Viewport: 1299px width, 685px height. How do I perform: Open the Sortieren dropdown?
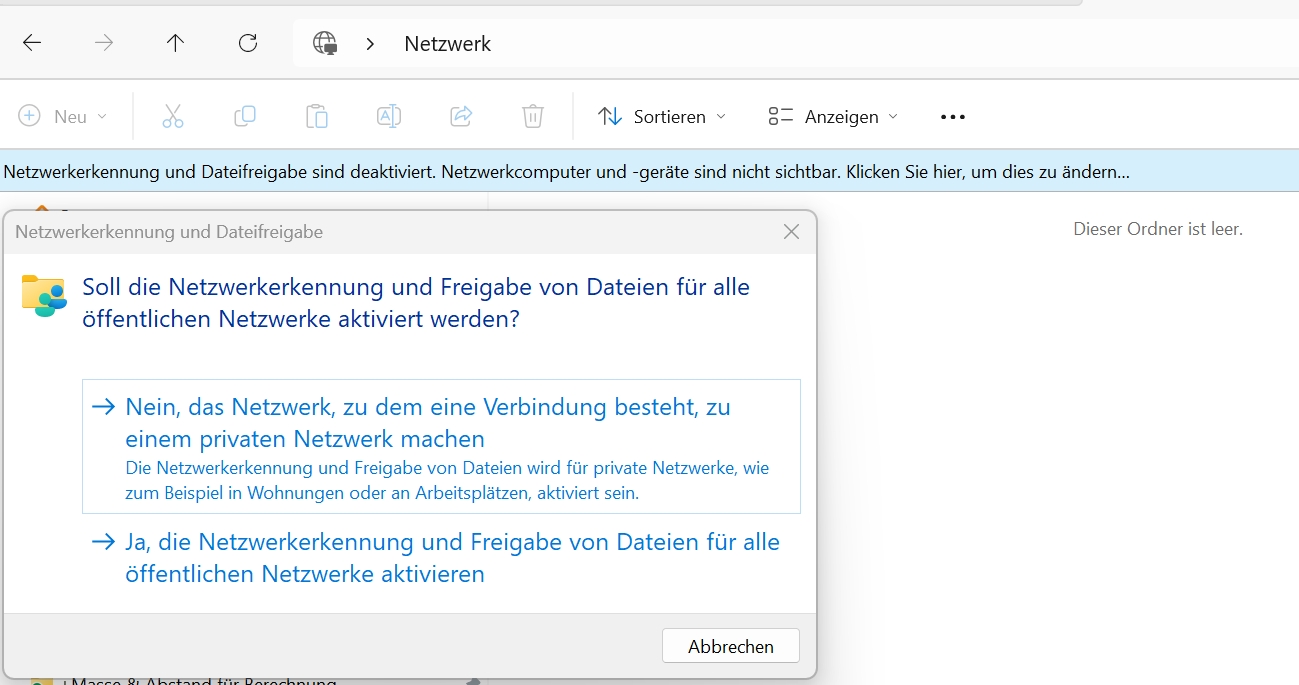coord(662,116)
